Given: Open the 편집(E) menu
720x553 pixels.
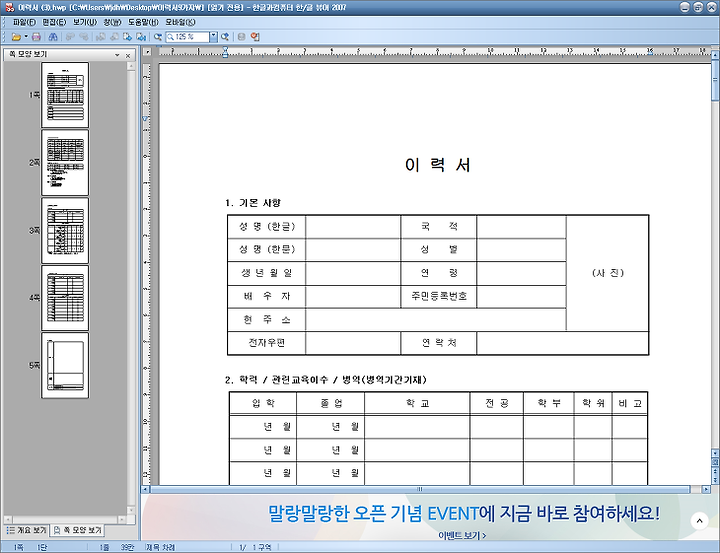Looking at the screenshot, I should [54, 22].
